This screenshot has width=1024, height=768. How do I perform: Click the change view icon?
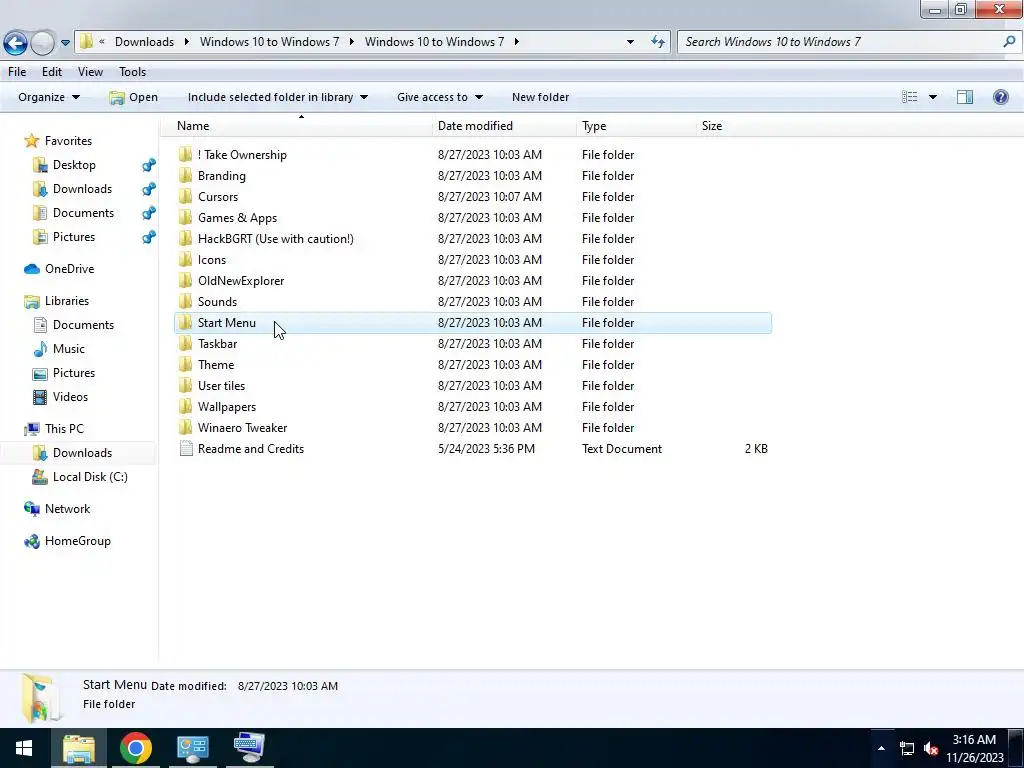pos(910,97)
